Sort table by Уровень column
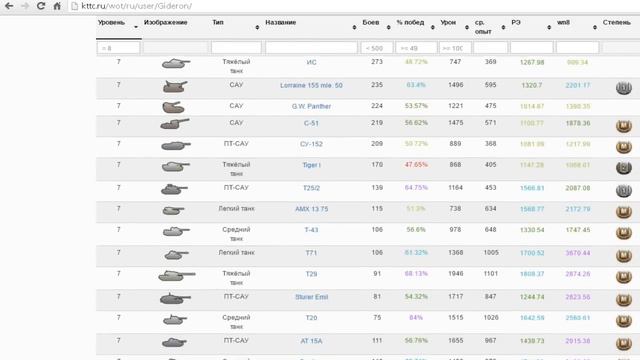This screenshot has width=640, height=360. 119,27
